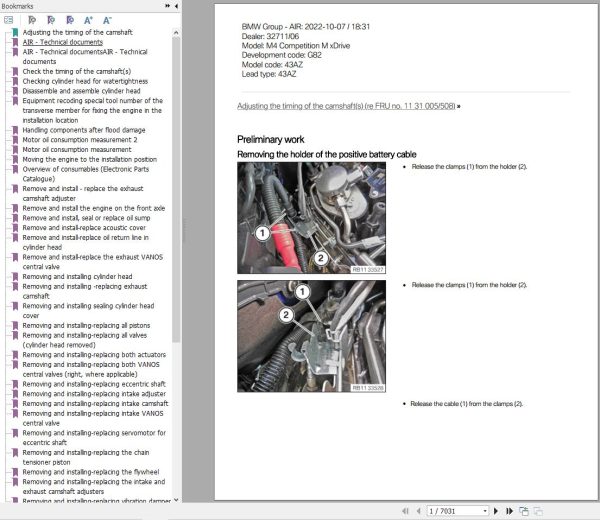Click the first gray bookmark toolbar icon
This screenshot has width=600, height=520.
tap(32, 20)
